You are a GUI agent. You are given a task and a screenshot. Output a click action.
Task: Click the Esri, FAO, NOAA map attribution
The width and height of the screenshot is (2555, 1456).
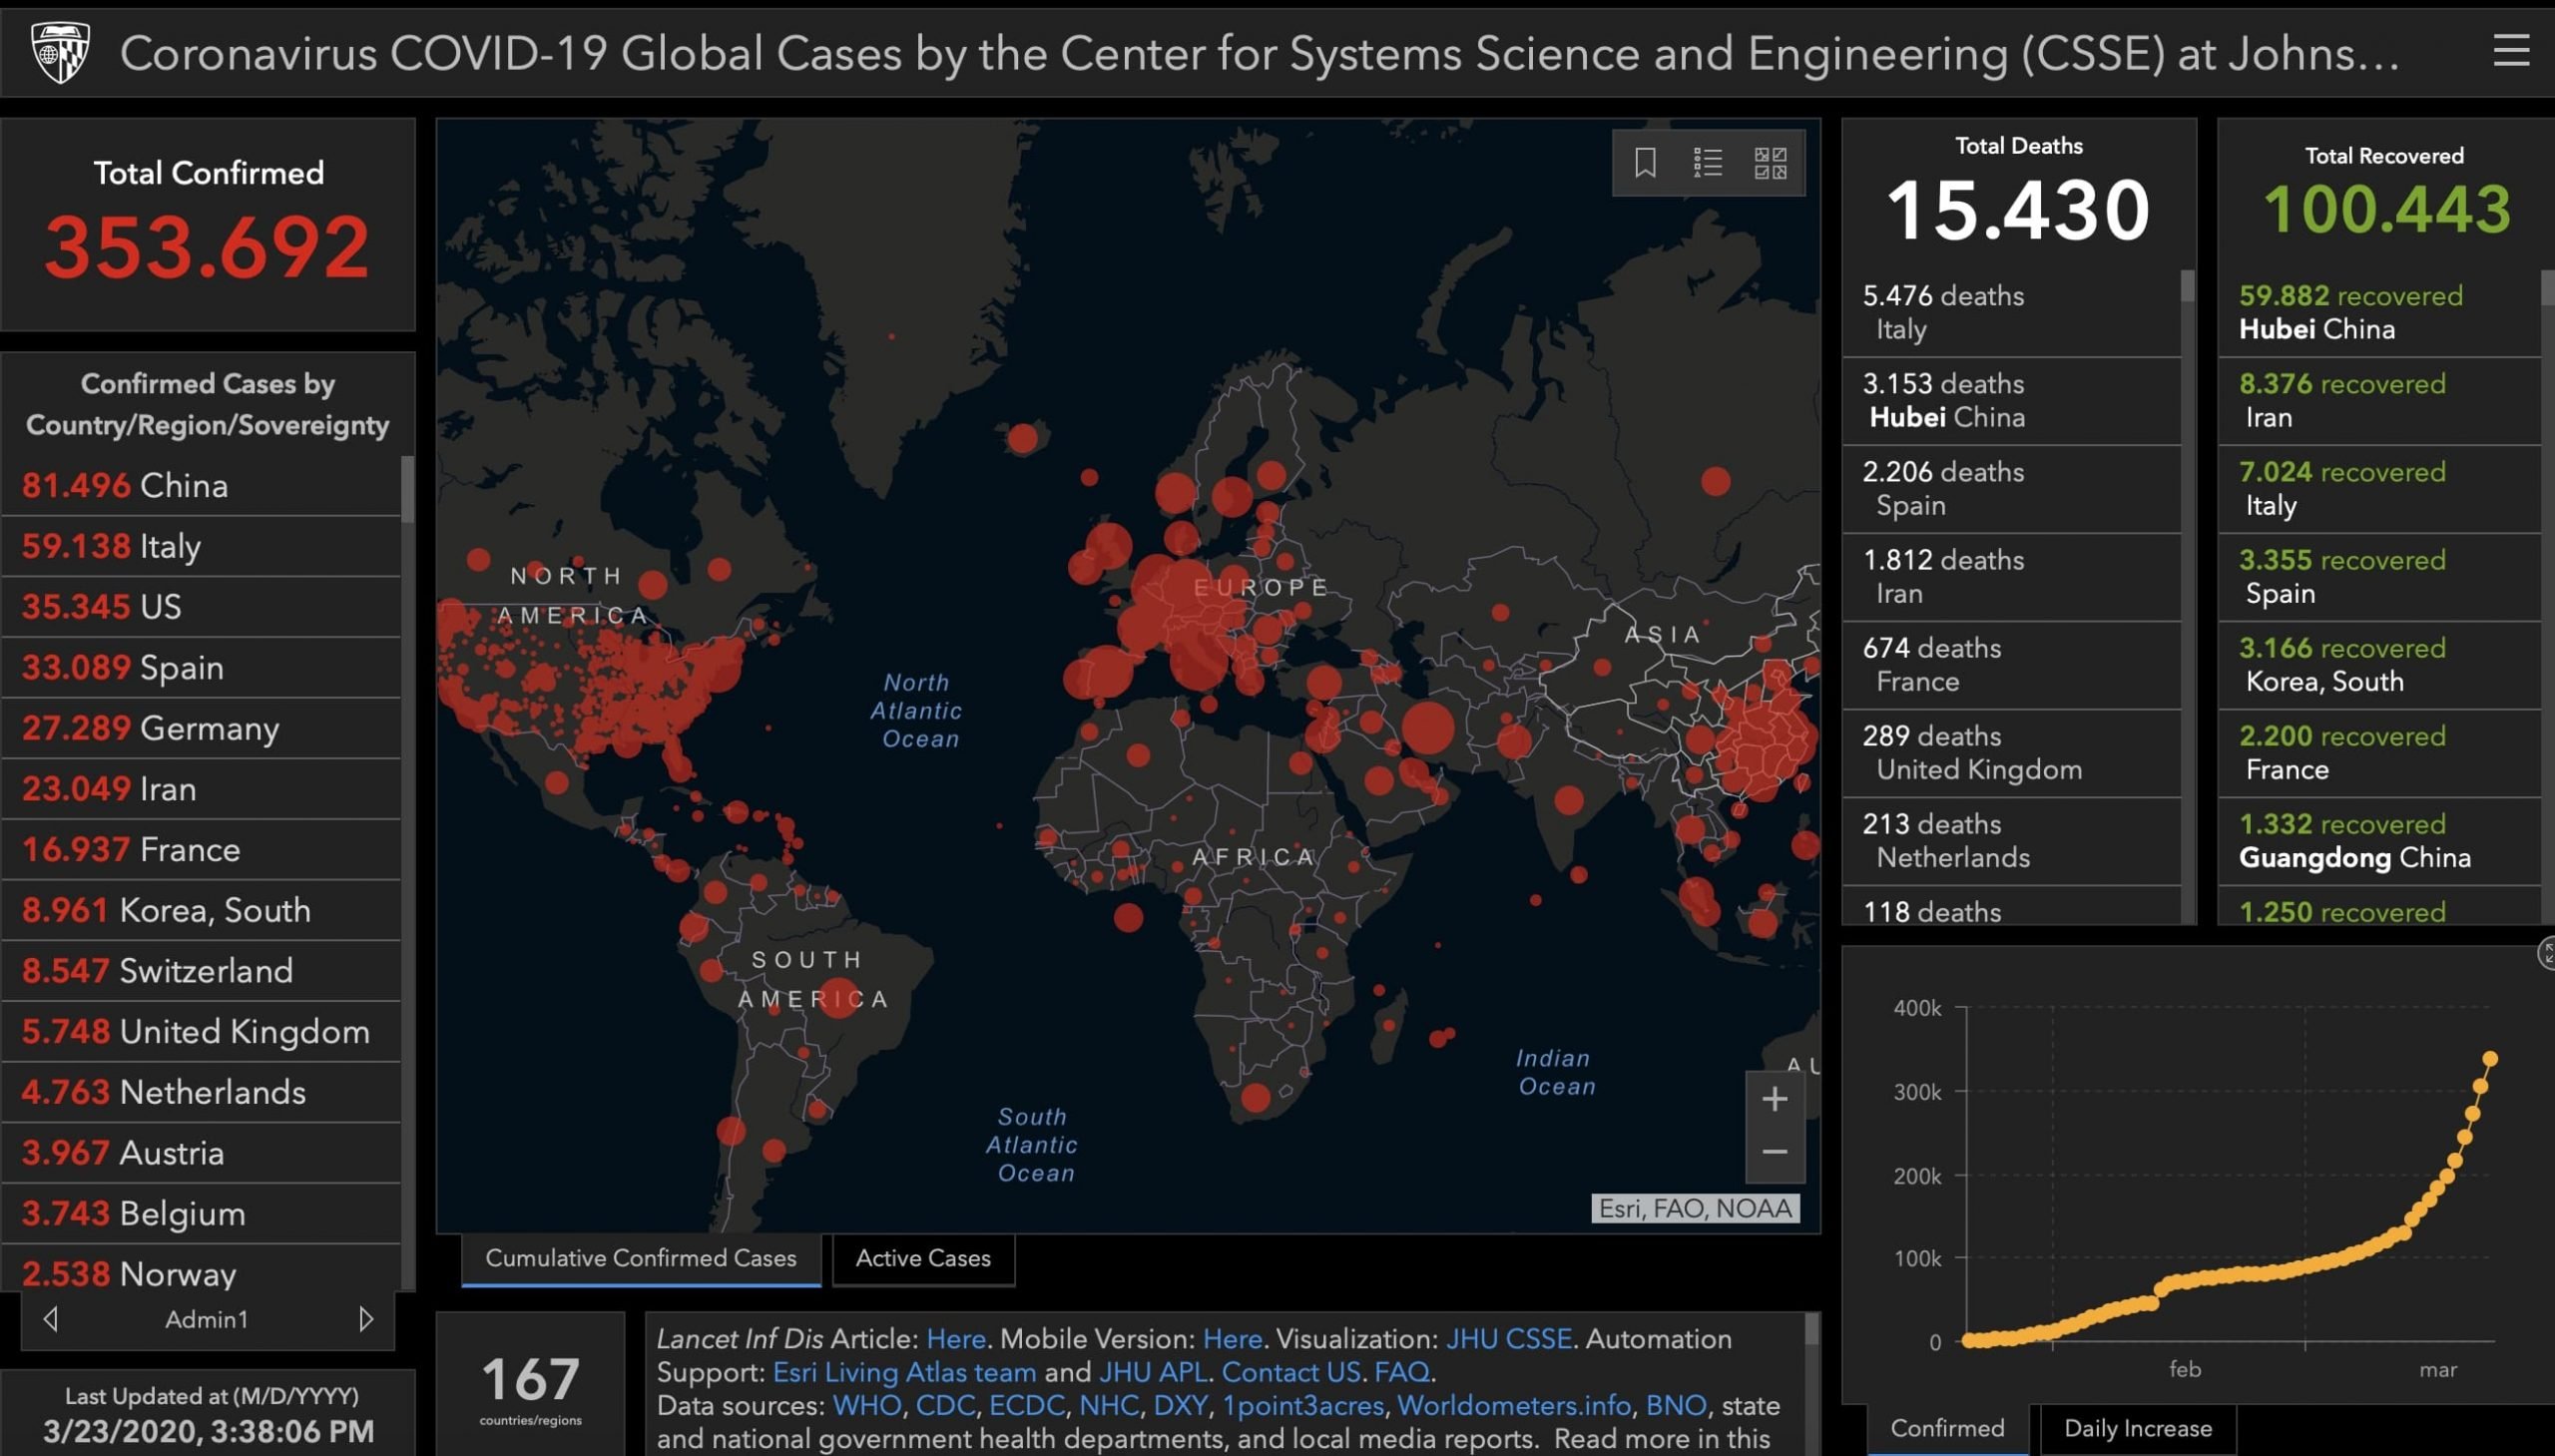coord(1695,1208)
